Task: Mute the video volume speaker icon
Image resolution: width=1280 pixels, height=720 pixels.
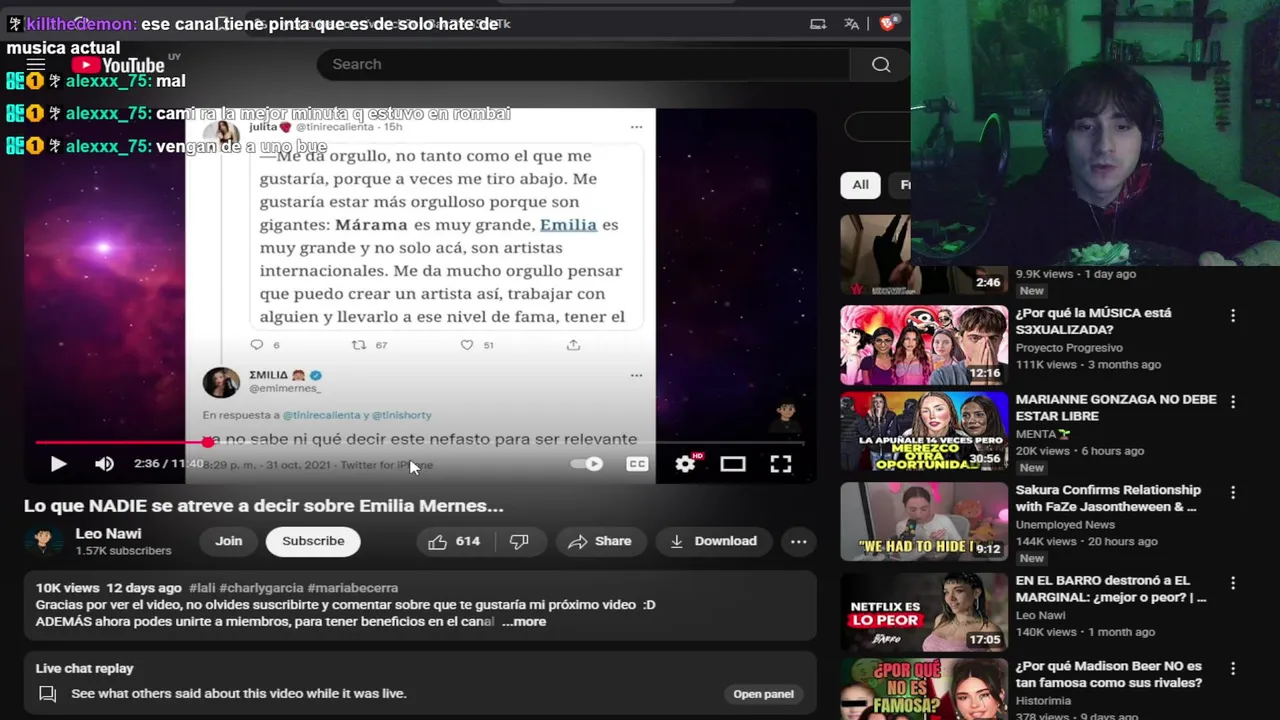Action: [104, 464]
